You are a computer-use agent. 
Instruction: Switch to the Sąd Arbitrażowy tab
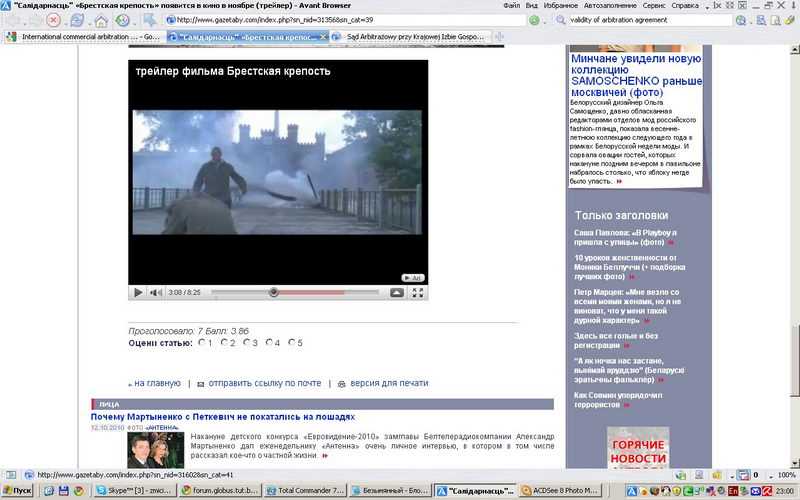pyautogui.click(x=411, y=37)
